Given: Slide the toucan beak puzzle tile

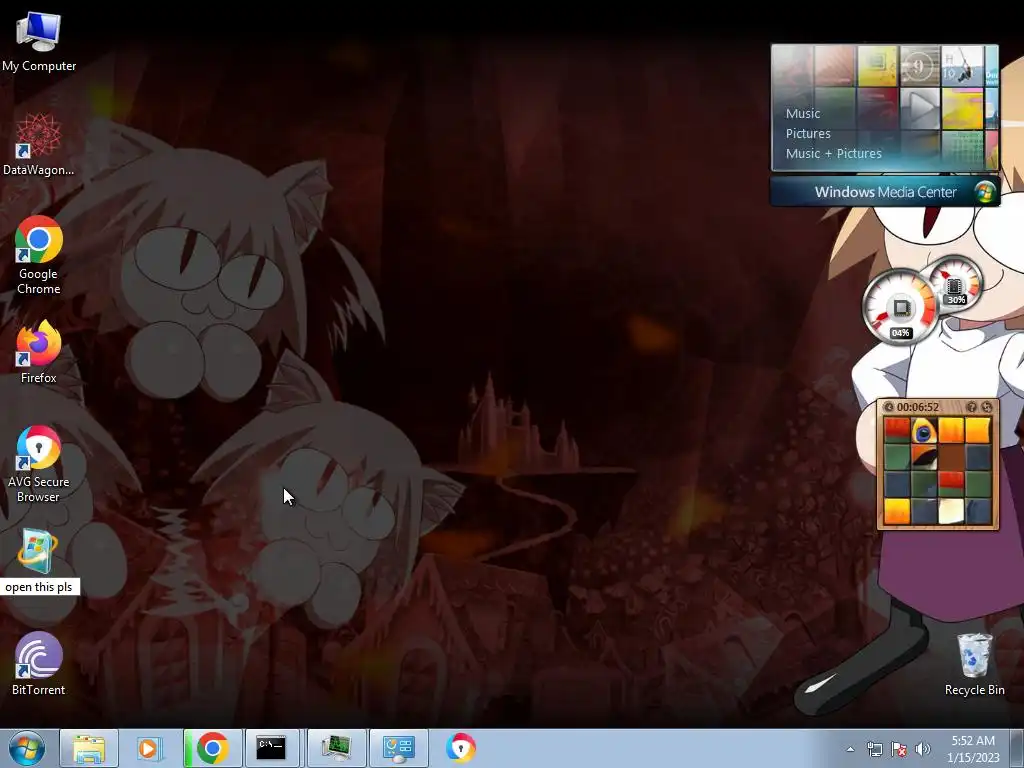Looking at the screenshot, I should [923, 458].
